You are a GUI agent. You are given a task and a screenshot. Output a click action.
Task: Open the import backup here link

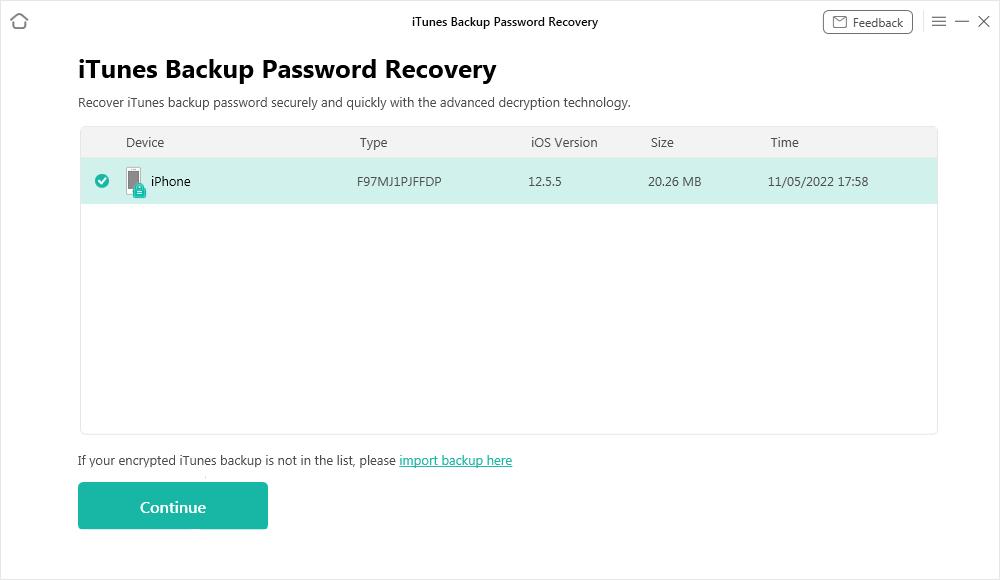click(x=455, y=461)
